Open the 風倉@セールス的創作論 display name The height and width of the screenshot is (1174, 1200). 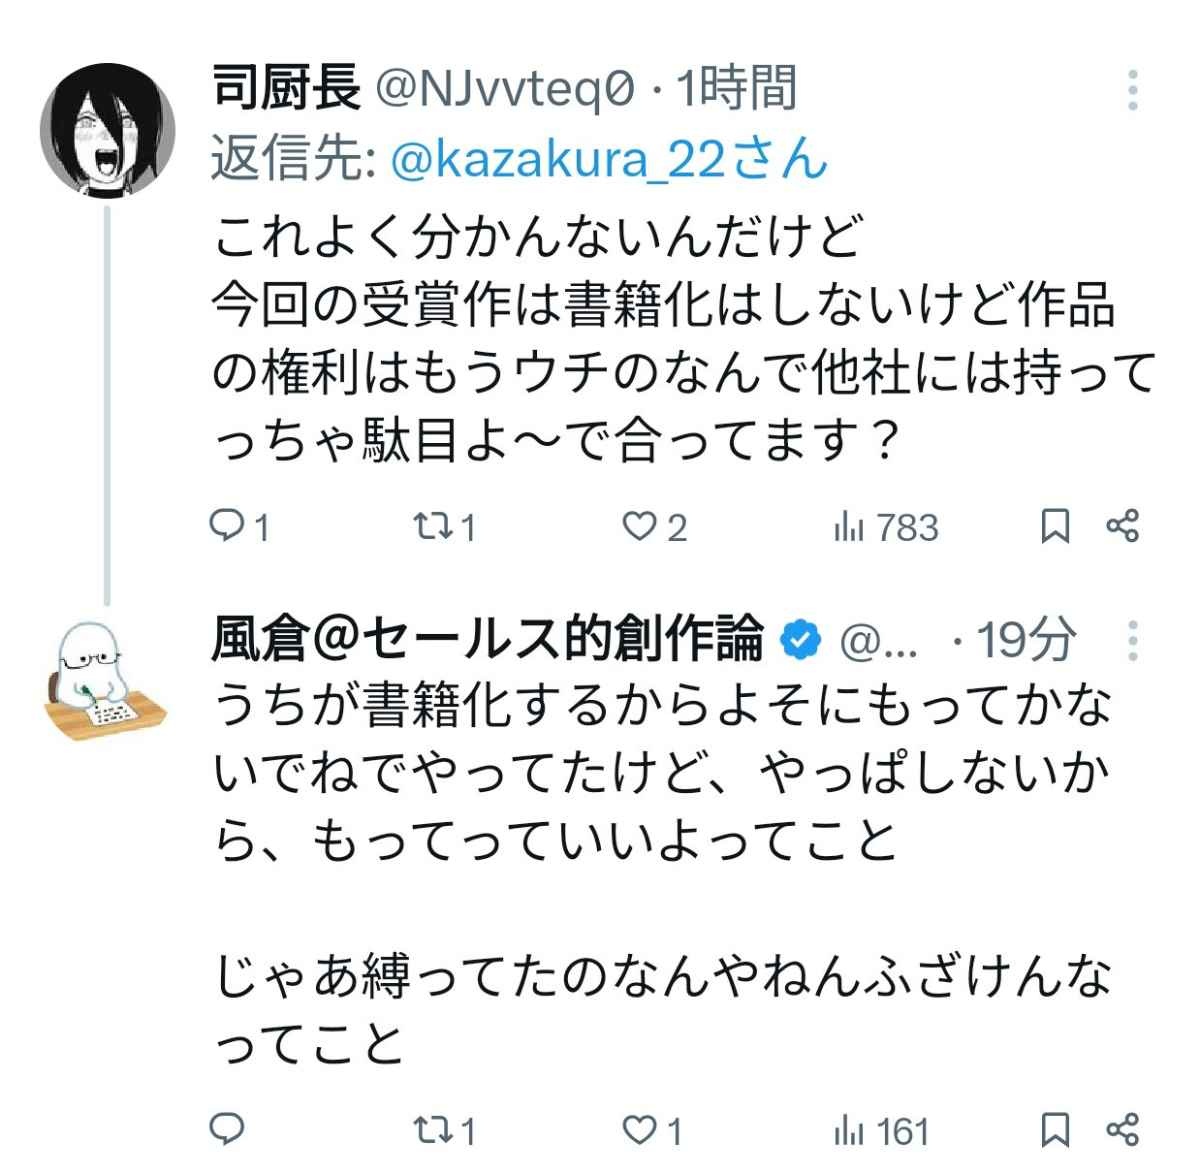click(x=488, y=640)
